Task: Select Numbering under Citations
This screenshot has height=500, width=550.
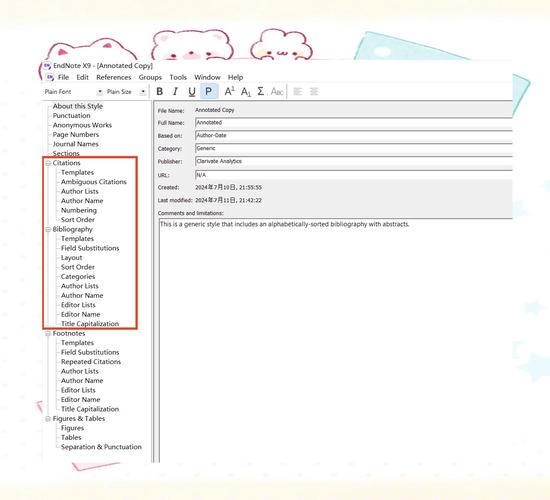Action: tap(79, 210)
